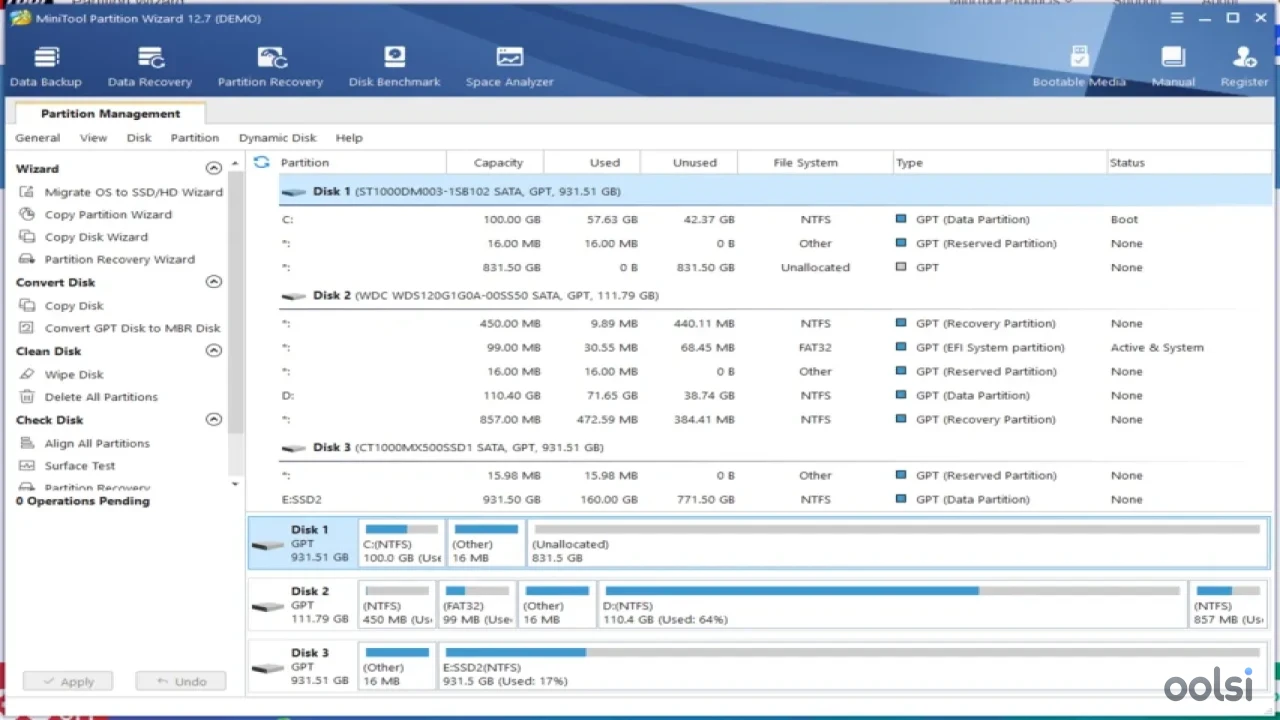Click the E:SSD2(NTFS) block in Disk 3 map
The height and width of the screenshot is (720, 1280).
(x=853, y=667)
